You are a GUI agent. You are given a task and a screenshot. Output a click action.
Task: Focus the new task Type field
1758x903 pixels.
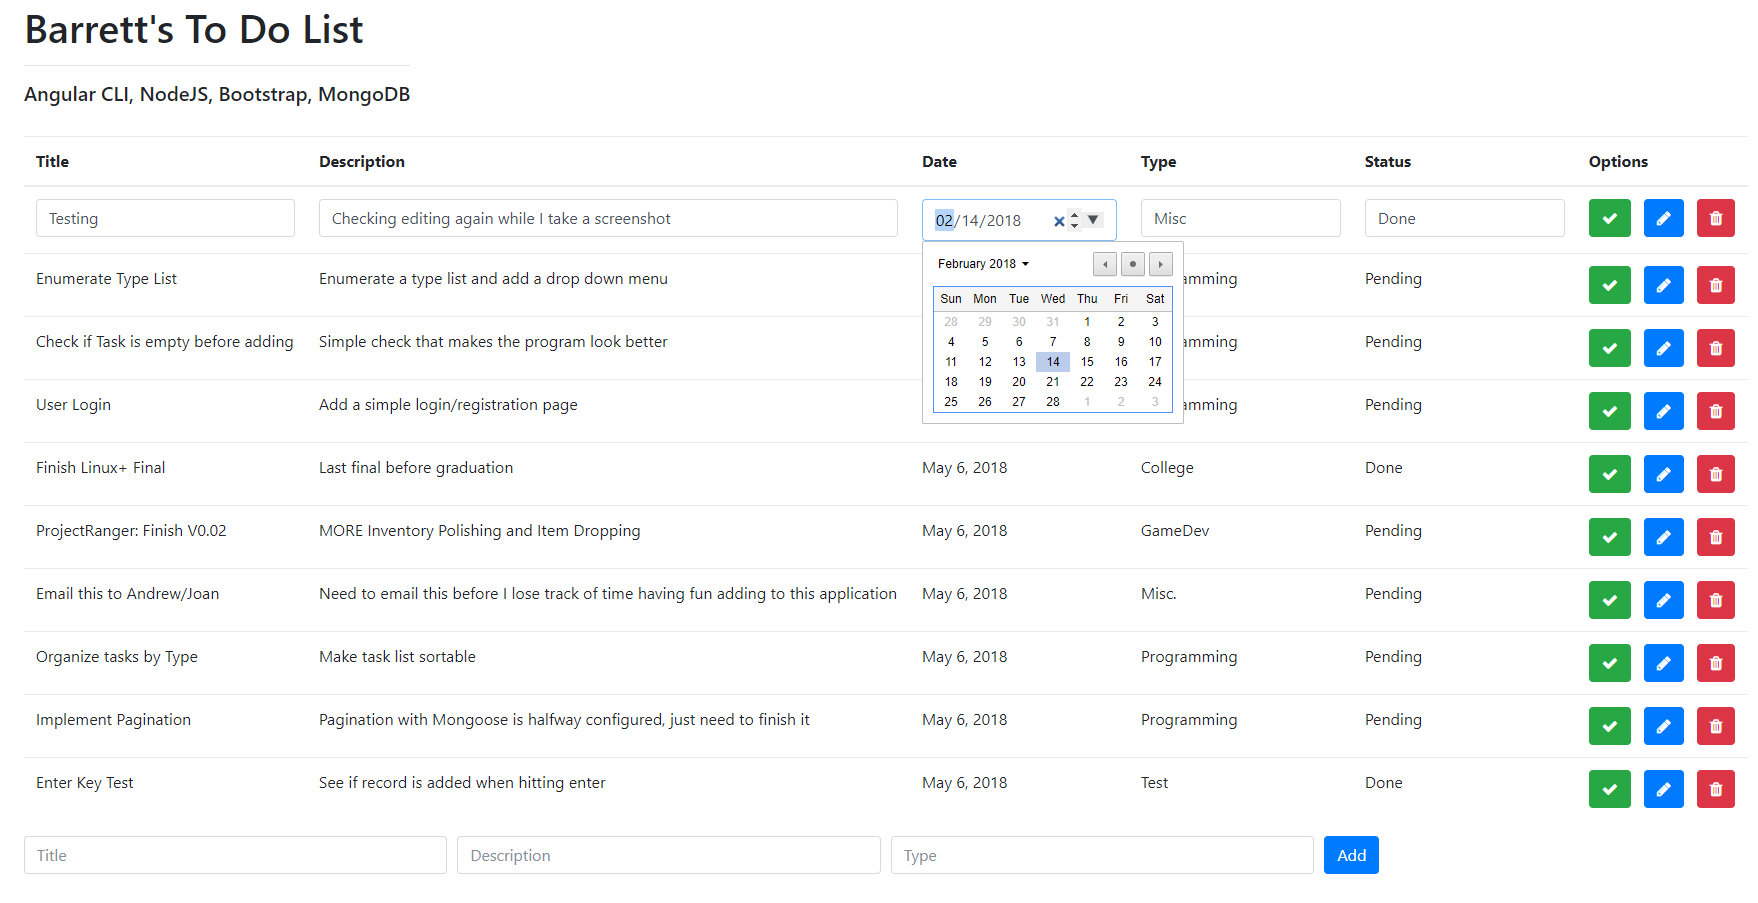coord(1102,855)
